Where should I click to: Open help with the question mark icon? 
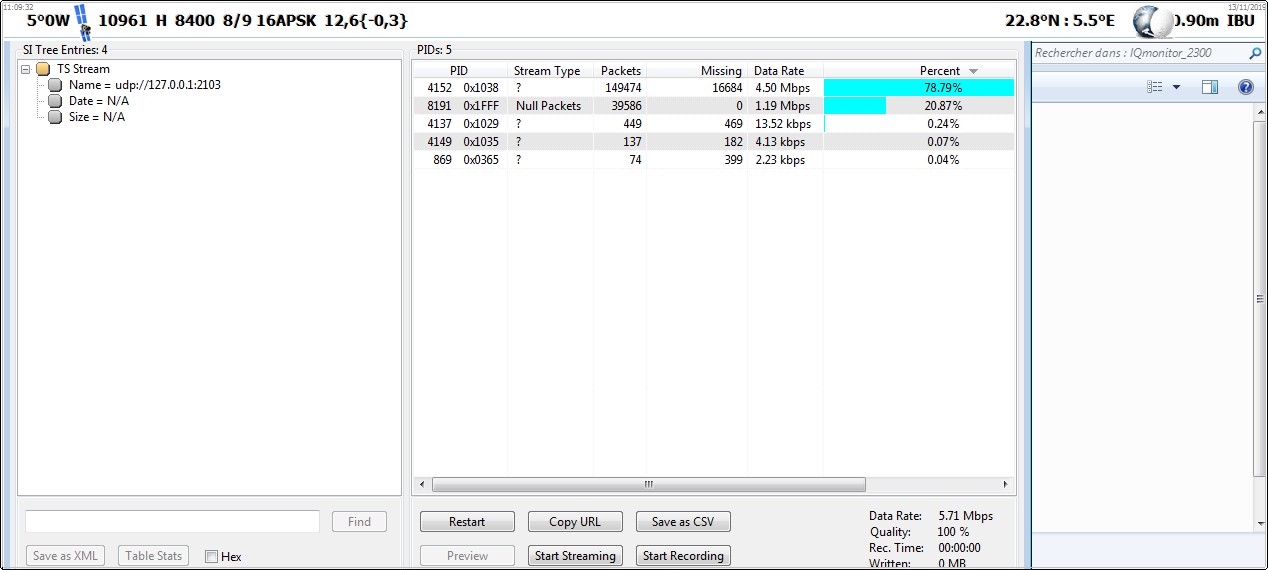pyautogui.click(x=1245, y=87)
